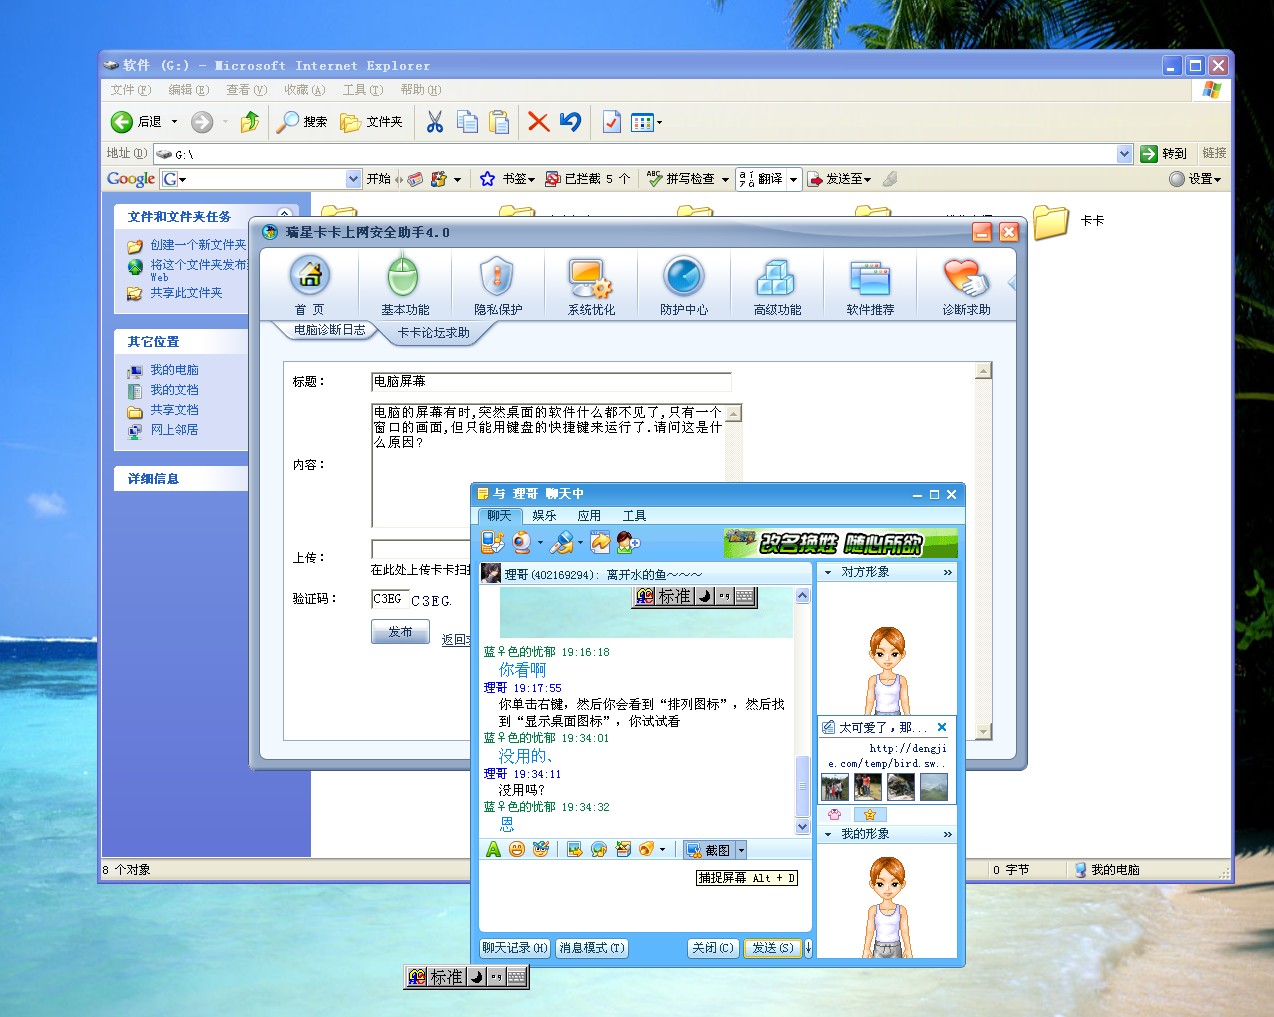Open the Explorer address bar dropdown

(x=1124, y=153)
